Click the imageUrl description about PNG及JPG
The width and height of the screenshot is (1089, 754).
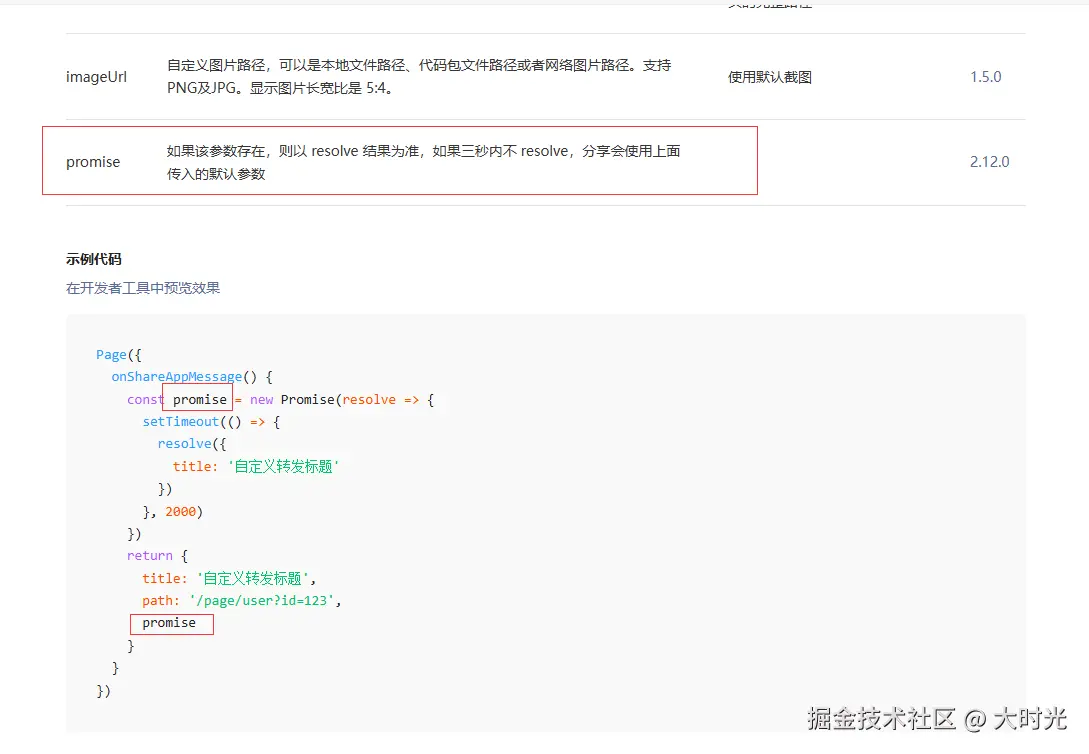(x=419, y=76)
